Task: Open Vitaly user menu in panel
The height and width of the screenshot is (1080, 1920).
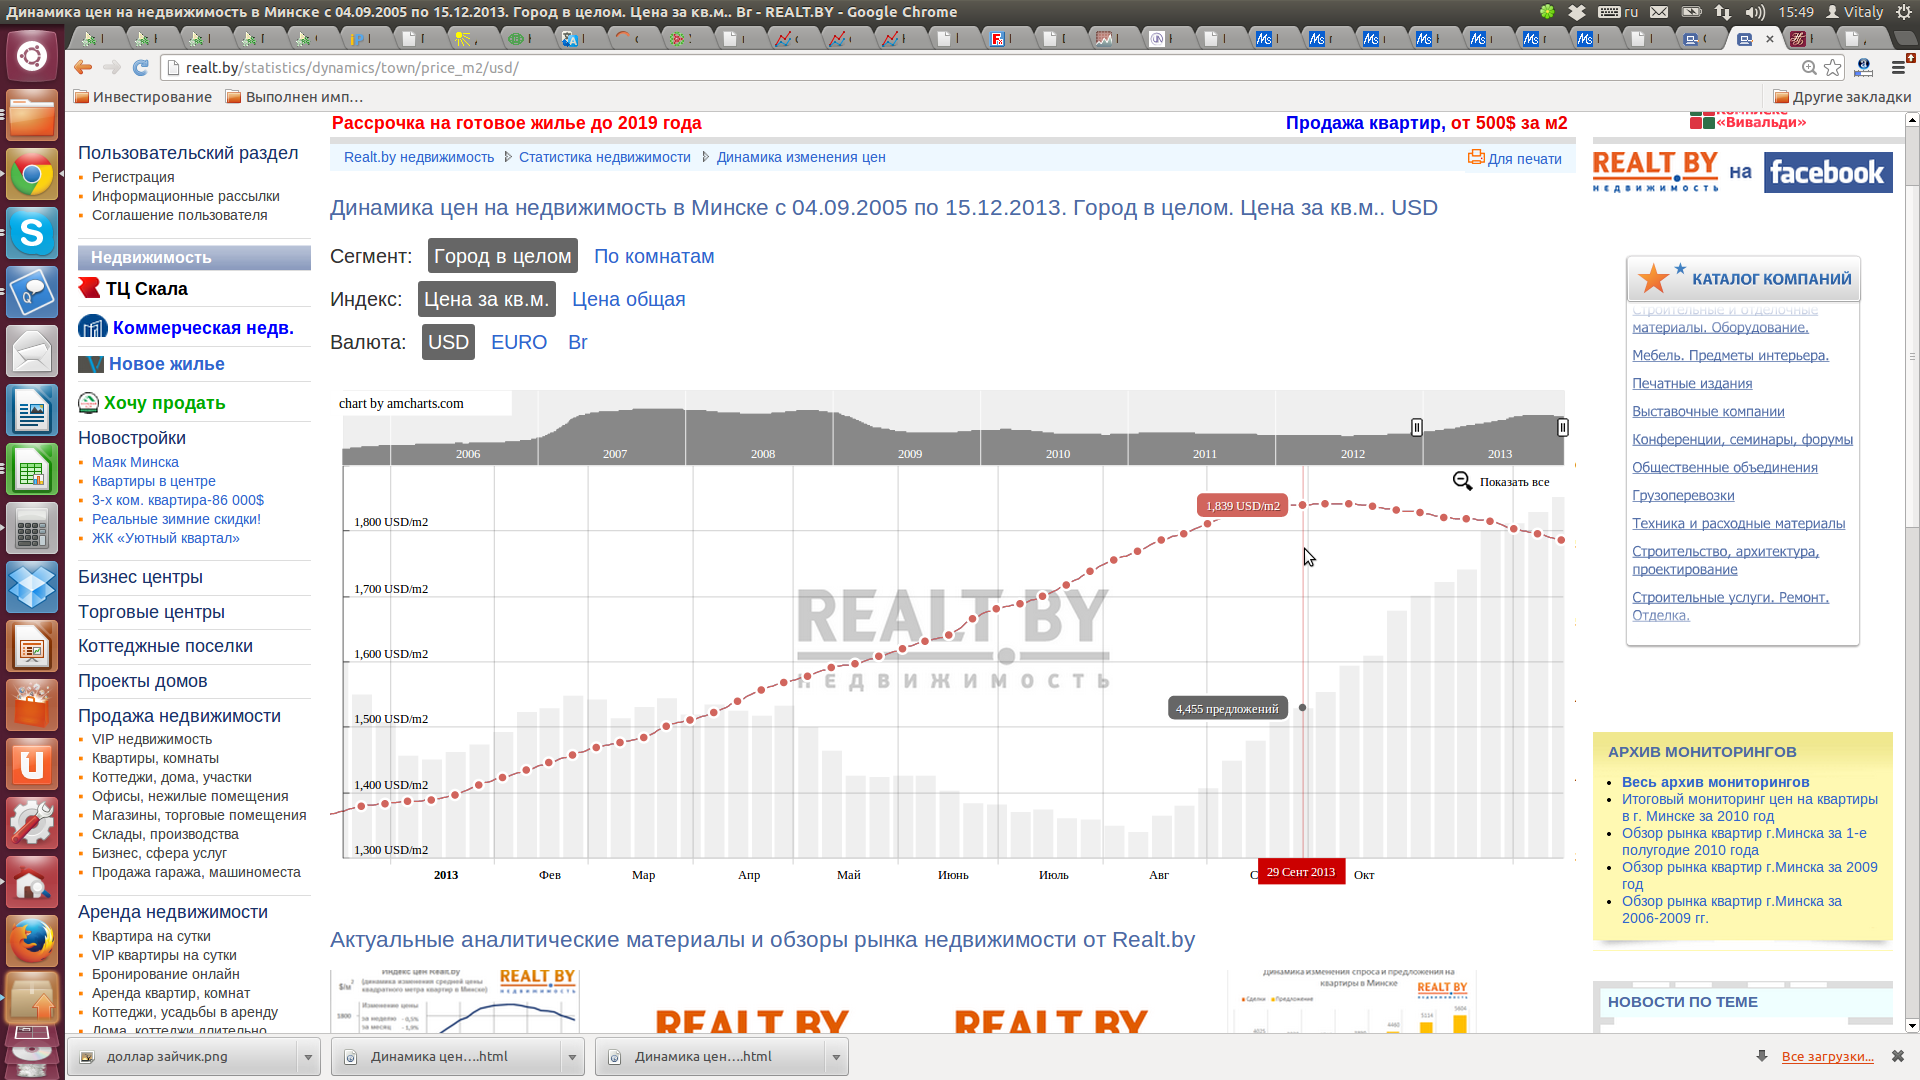Action: click(1855, 12)
